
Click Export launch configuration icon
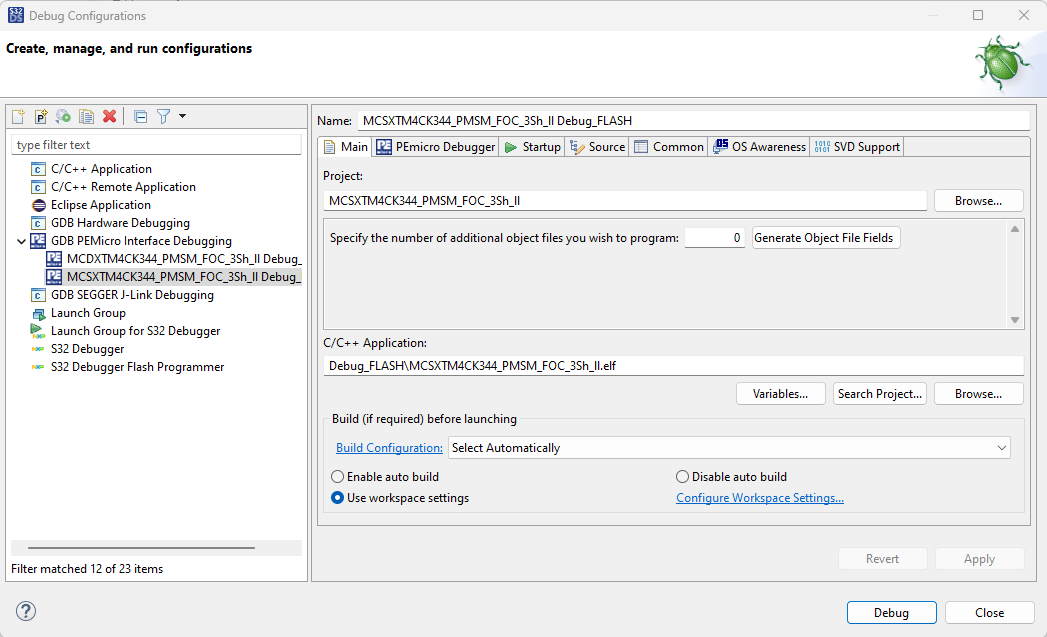(63, 117)
